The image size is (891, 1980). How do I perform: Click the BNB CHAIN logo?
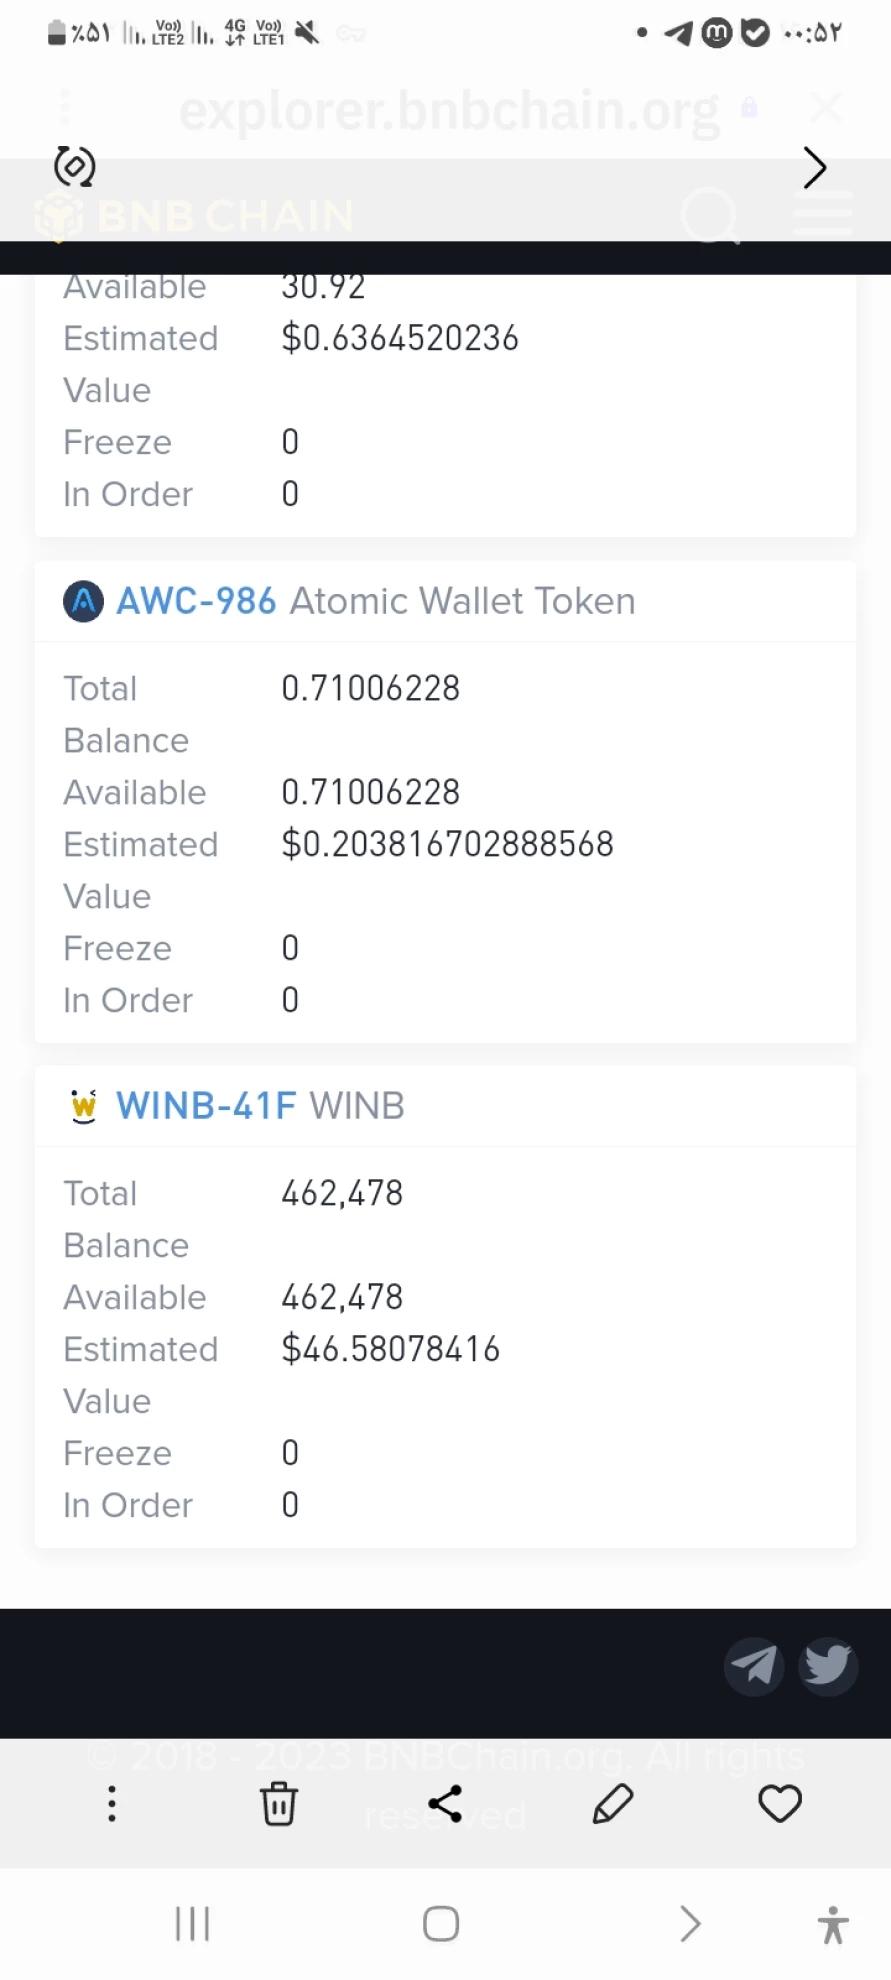(x=194, y=216)
